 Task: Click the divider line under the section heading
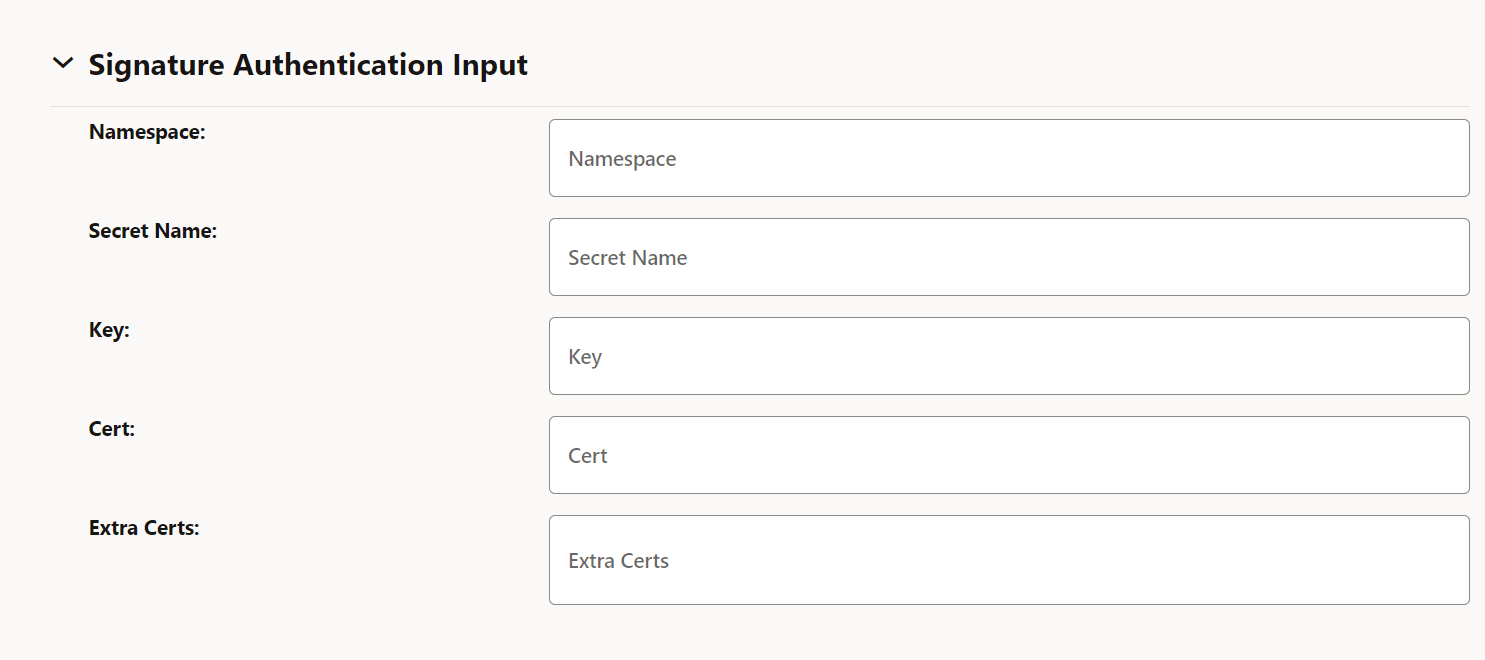pyautogui.click(x=760, y=106)
